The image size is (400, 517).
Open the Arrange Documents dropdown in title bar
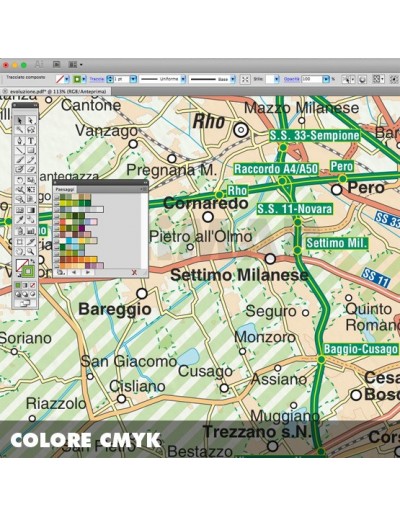(75, 64)
